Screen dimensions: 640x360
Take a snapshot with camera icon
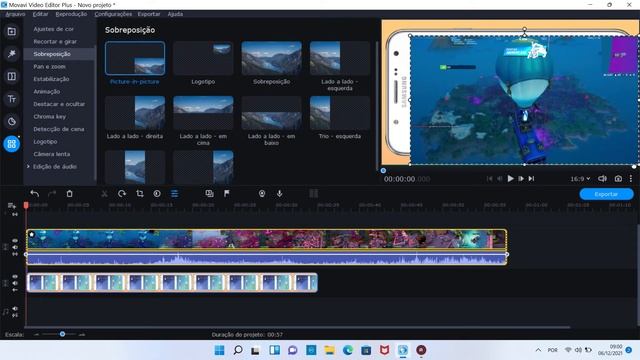click(618, 178)
